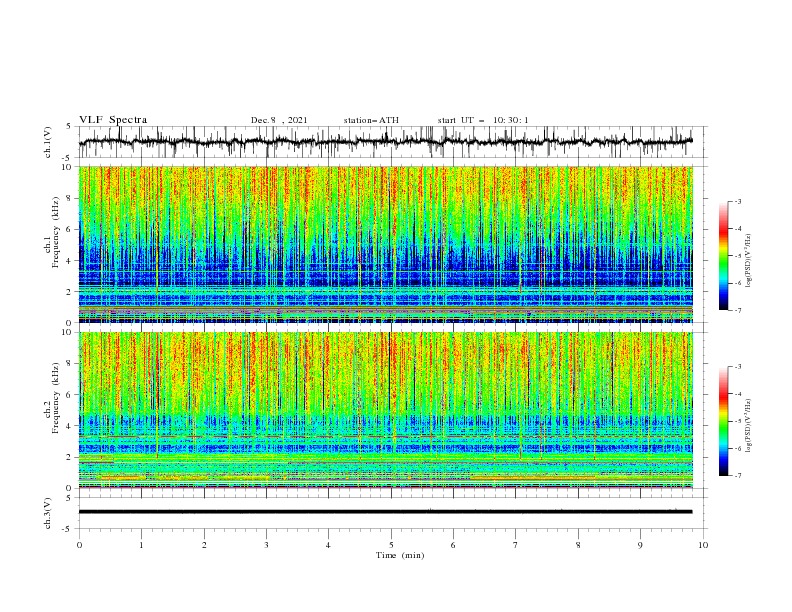Click the '10' tick on time axis
The width and height of the screenshot is (792, 612).
[703, 545]
